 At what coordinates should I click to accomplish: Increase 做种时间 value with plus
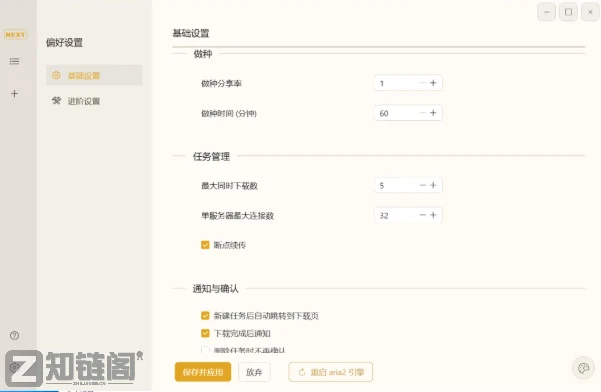pos(433,113)
